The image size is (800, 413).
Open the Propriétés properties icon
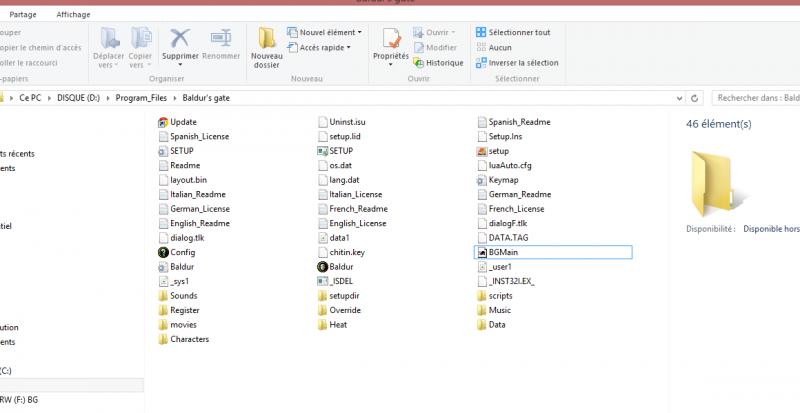point(391,38)
